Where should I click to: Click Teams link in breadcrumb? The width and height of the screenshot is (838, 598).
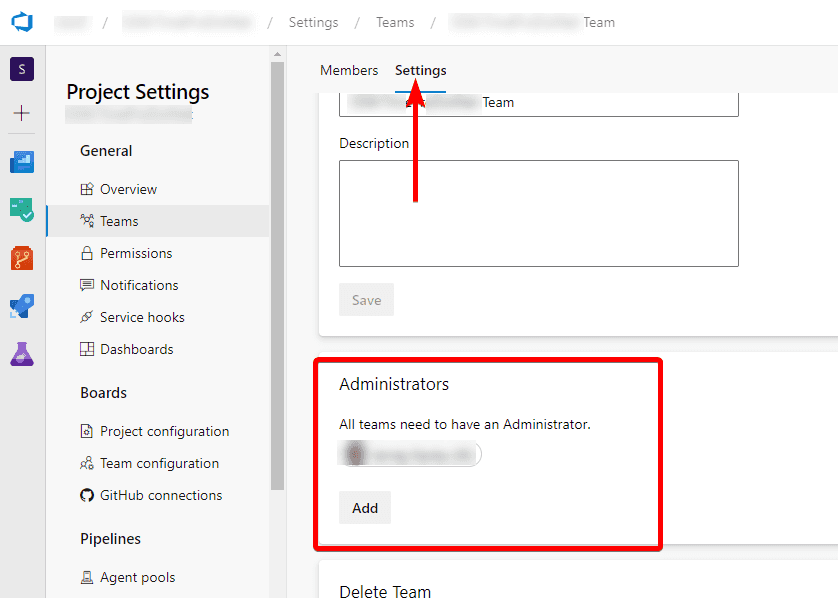(395, 22)
